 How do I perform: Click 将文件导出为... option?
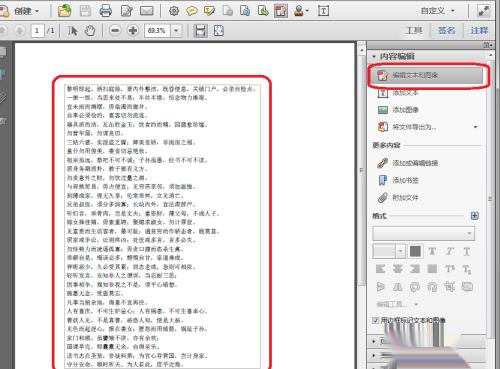(x=414, y=127)
